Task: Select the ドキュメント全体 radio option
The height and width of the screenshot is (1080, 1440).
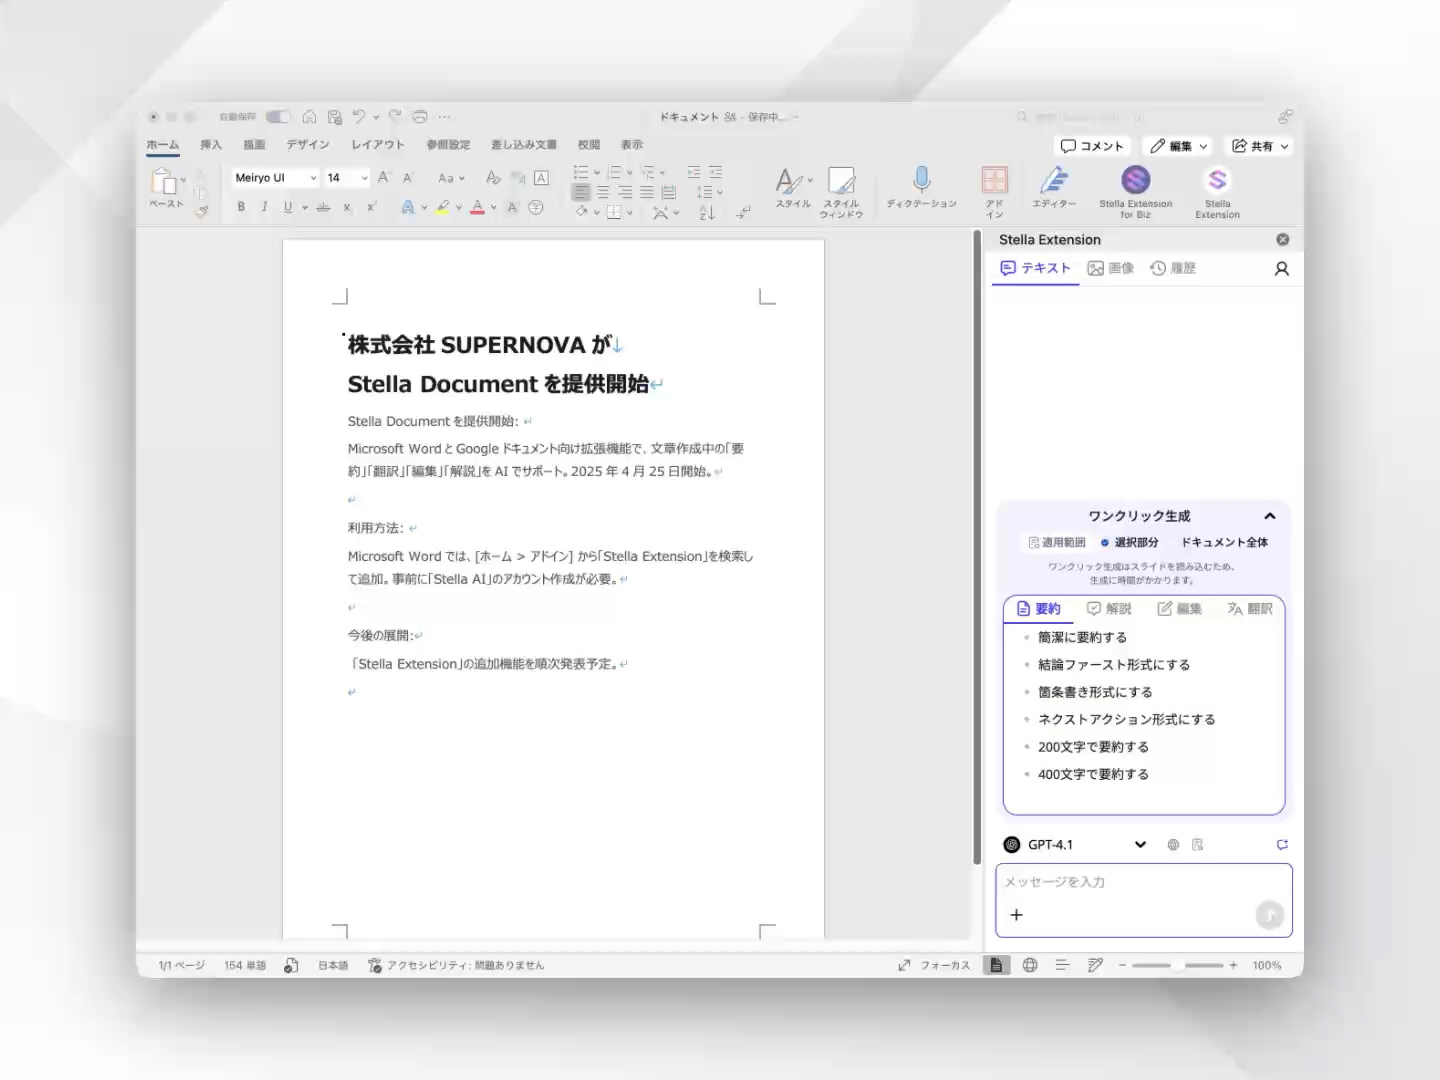Action: (x=1224, y=542)
